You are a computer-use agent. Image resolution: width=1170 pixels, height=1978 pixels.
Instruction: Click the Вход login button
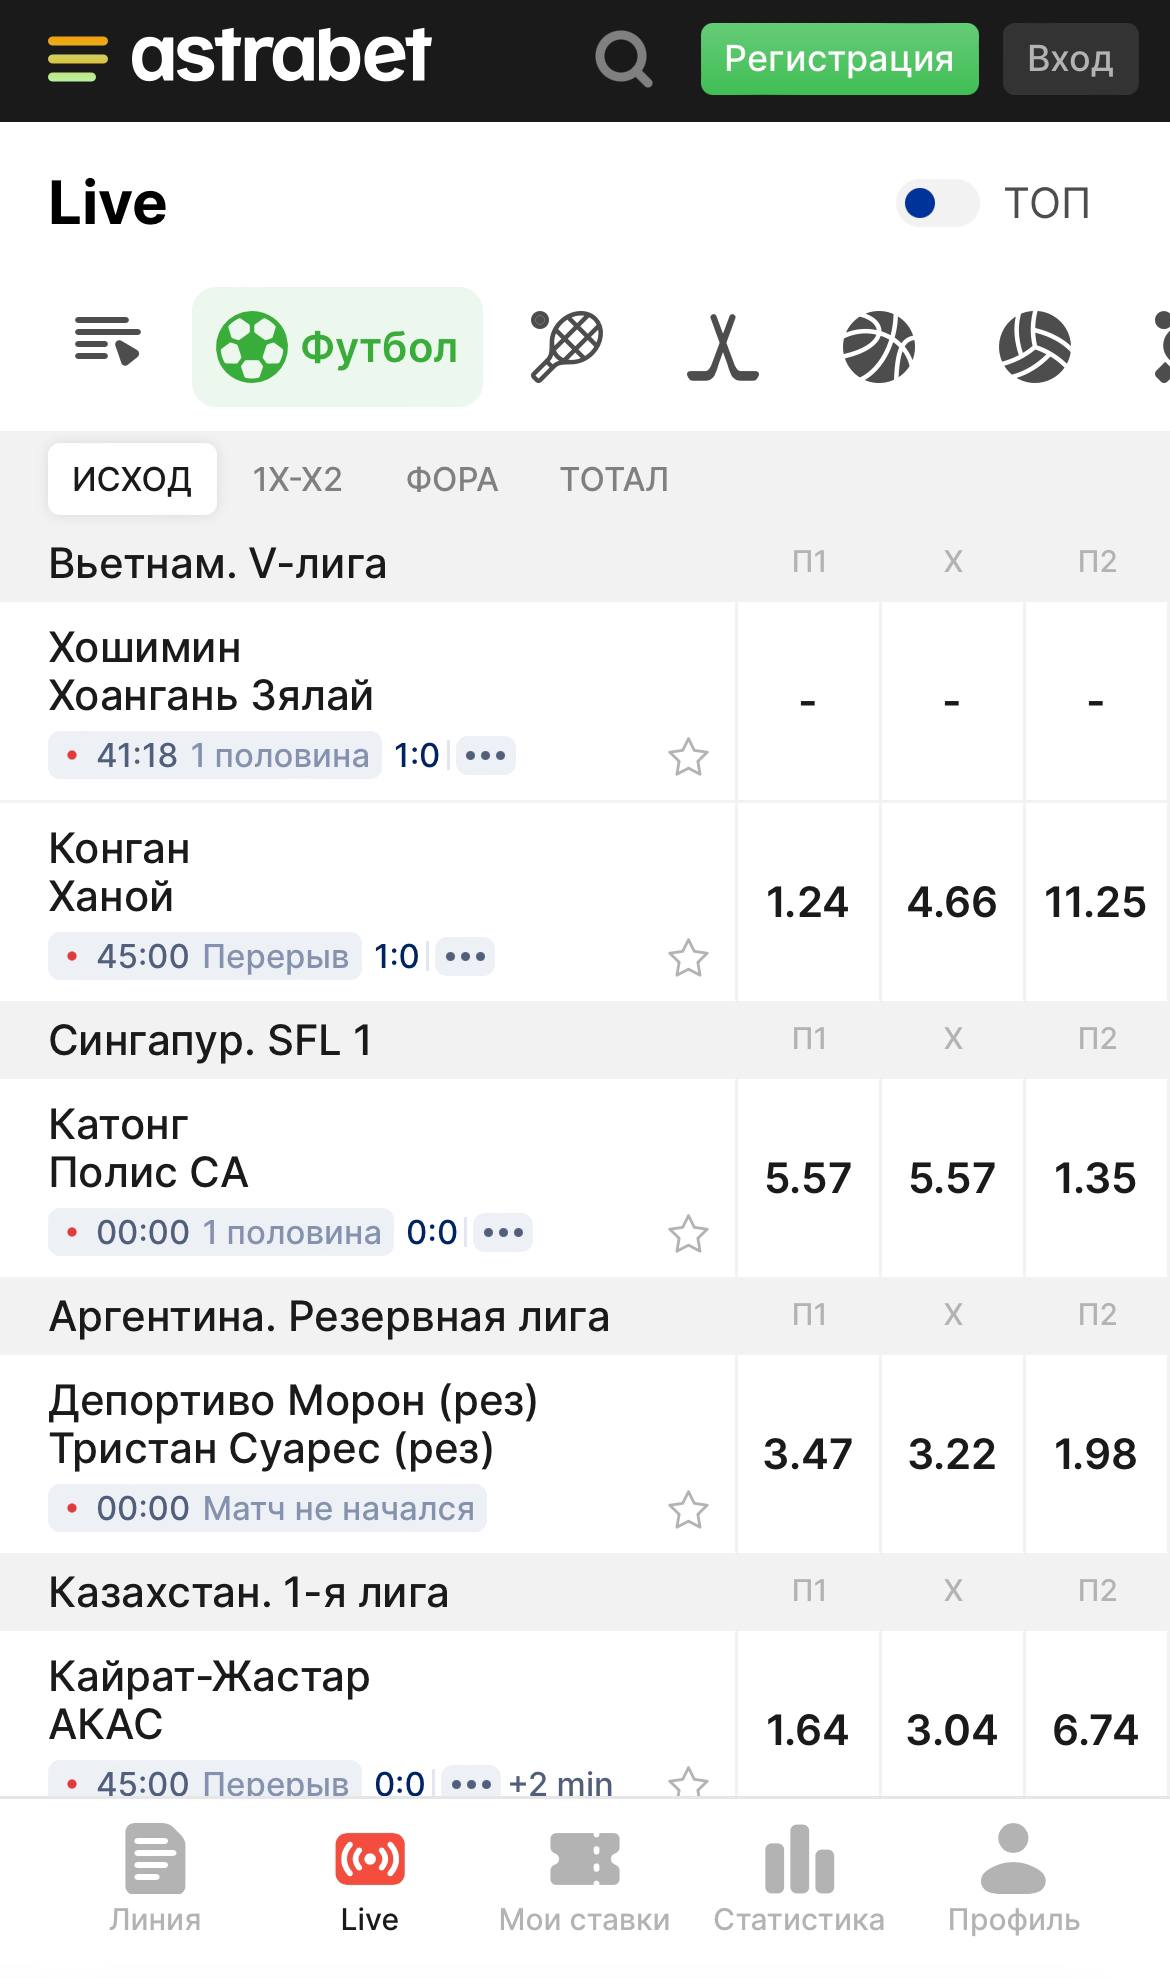coord(1071,59)
